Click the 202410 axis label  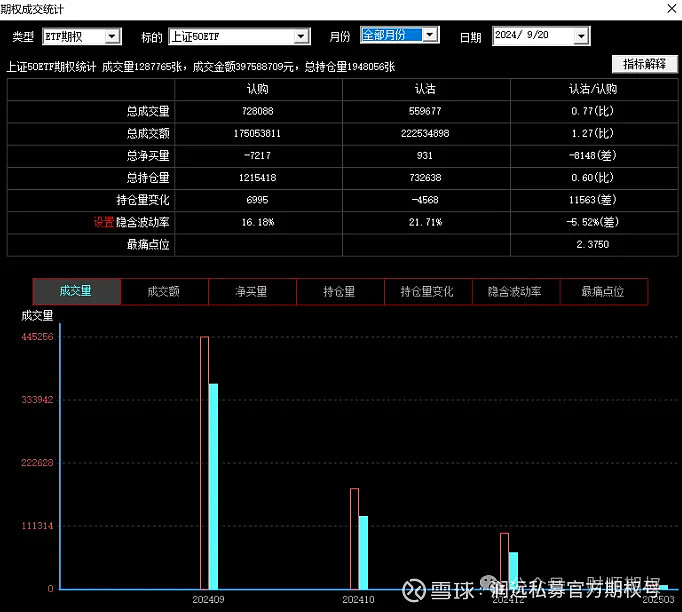pos(358,600)
